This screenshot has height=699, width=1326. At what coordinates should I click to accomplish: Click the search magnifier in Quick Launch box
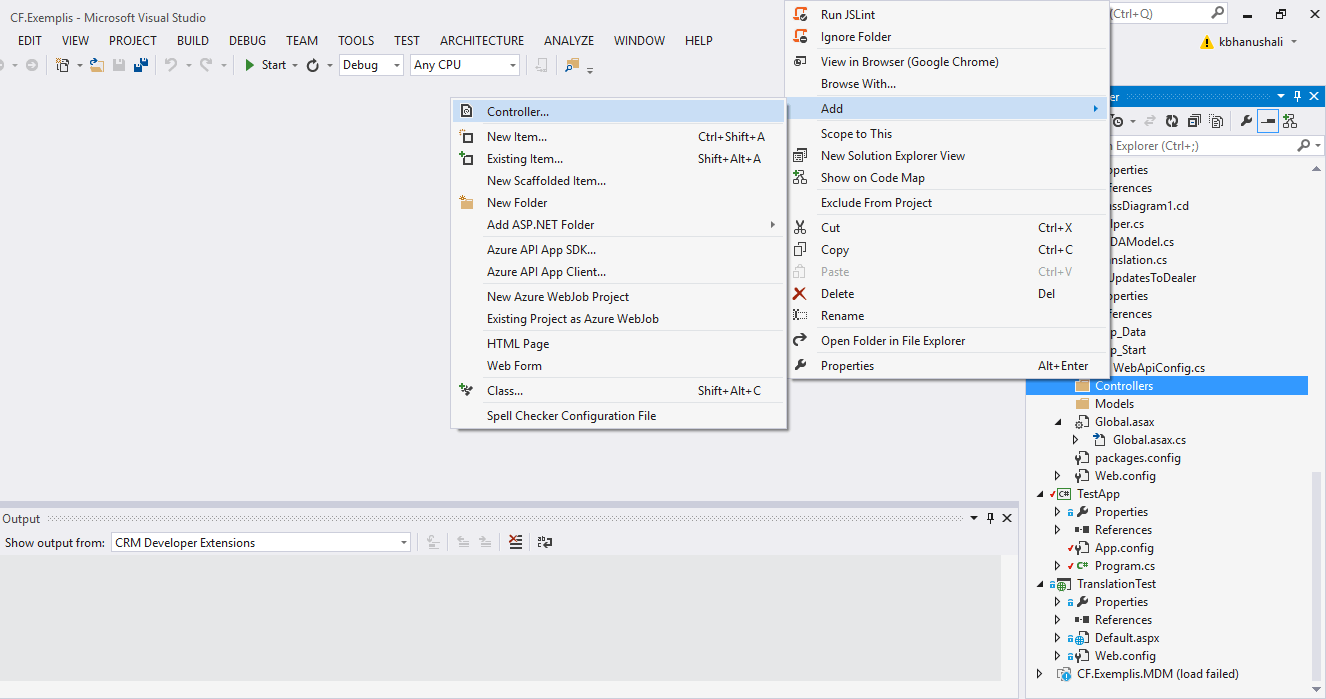coord(1217,13)
